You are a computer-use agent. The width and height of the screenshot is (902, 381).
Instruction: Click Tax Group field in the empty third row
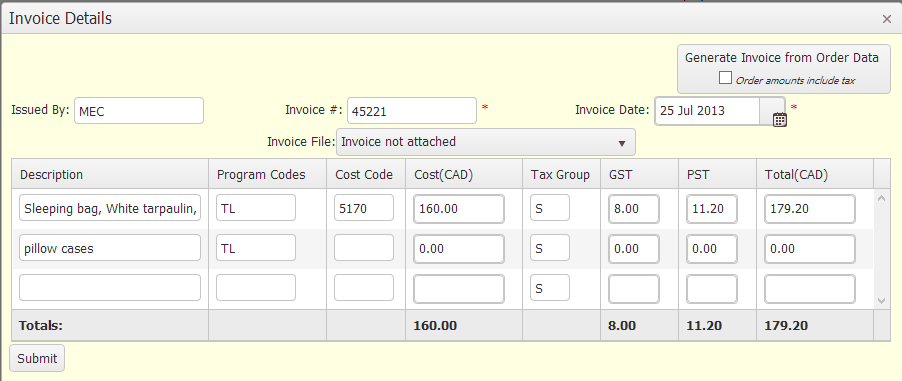click(550, 288)
